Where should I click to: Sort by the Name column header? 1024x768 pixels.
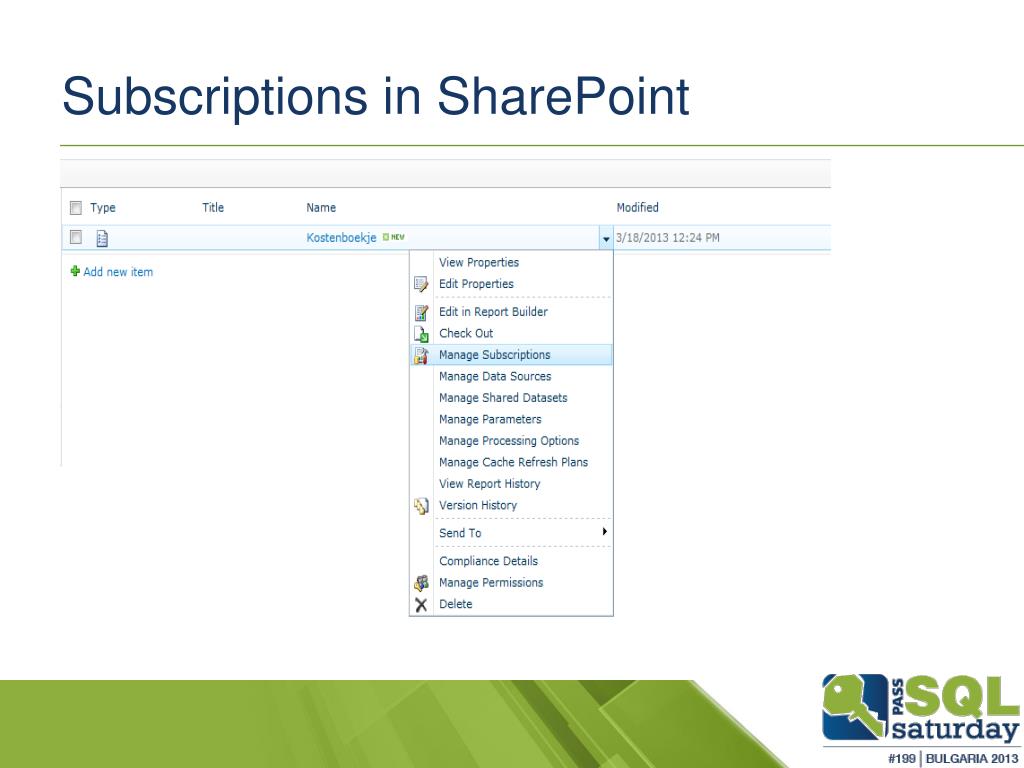tap(321, 208)
